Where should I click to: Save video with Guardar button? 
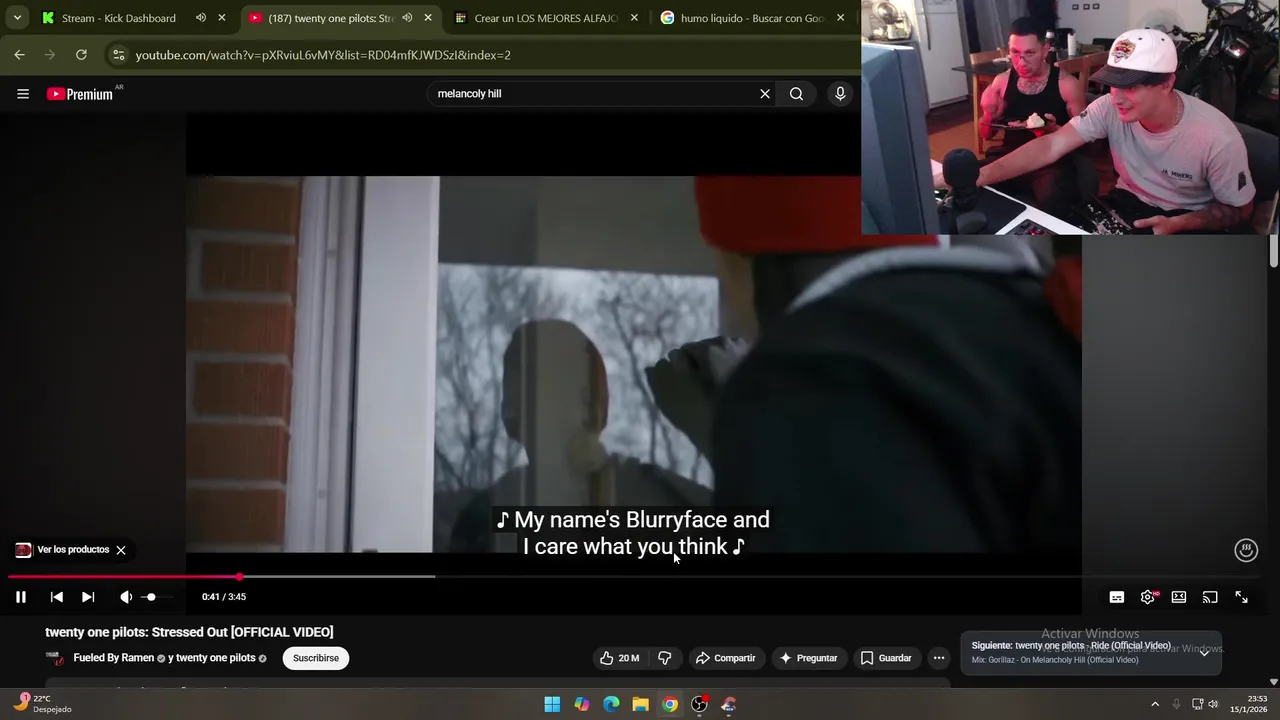point(886,658)
